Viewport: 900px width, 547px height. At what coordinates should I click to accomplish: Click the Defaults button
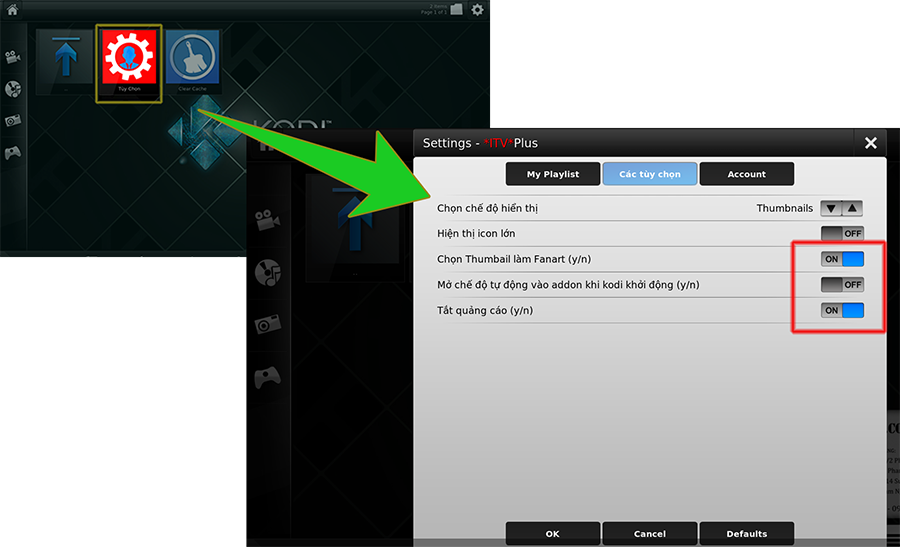coord(747,534)
